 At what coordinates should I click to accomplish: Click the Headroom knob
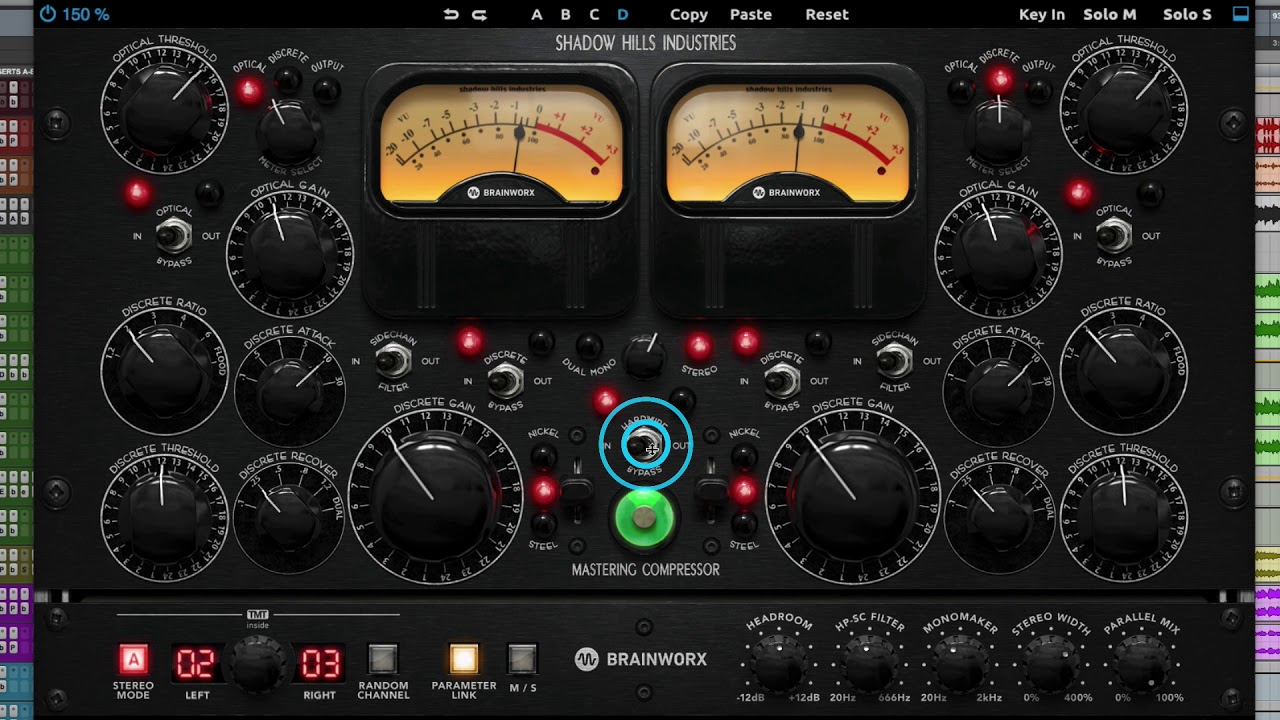point(778,661)
